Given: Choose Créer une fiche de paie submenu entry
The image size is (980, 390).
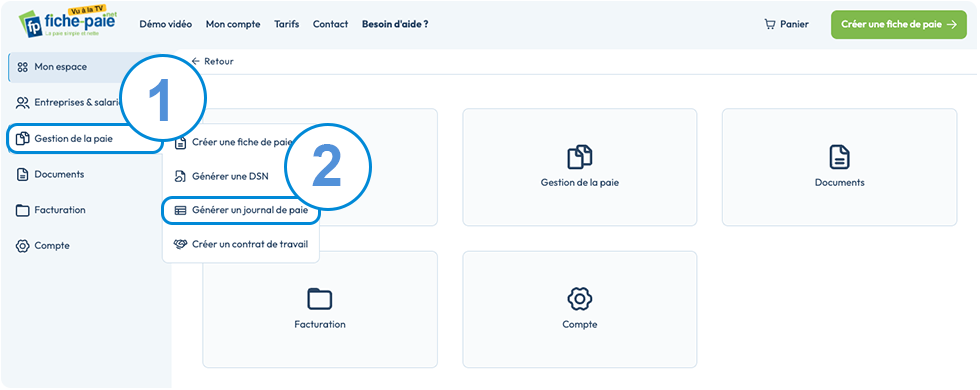Looking at the screenshot, I should point(232,142).
